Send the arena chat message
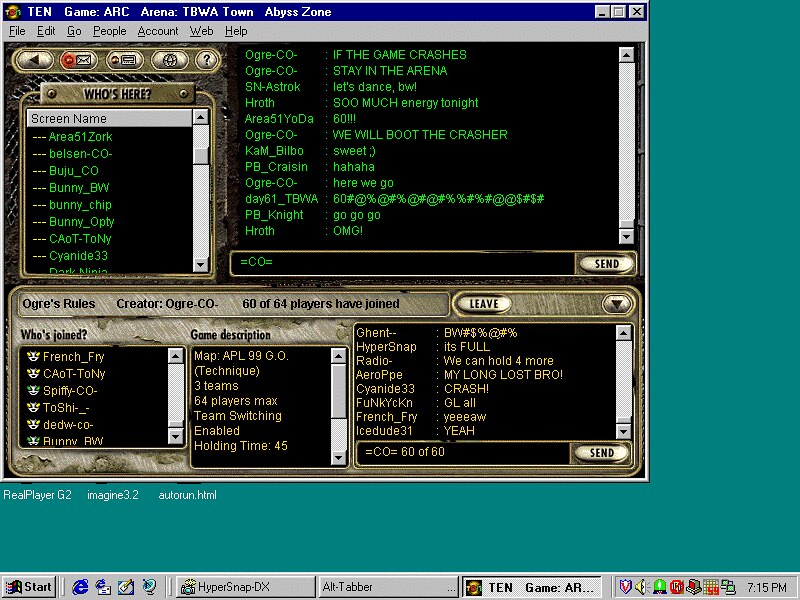Viewport: 800px width, 600px height. 606,264
